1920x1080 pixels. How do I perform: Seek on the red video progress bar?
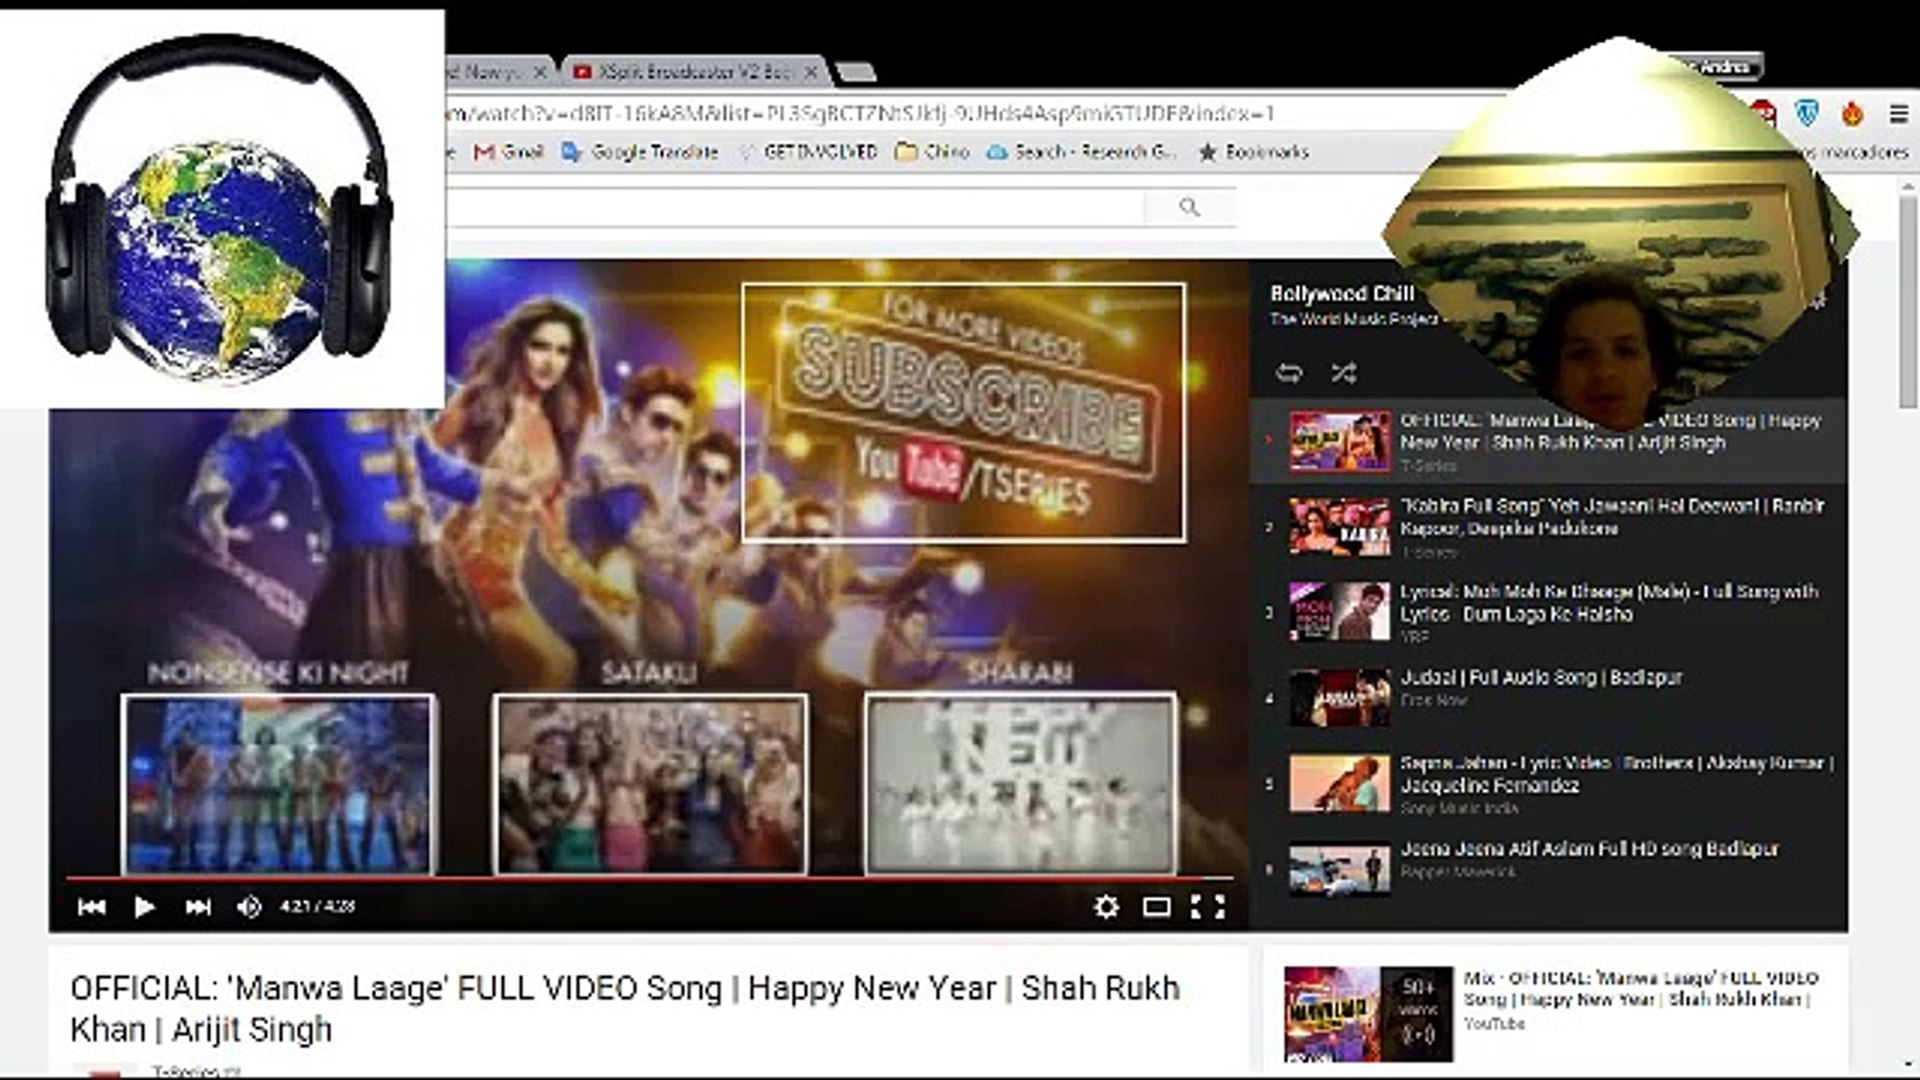click(650, 880)
